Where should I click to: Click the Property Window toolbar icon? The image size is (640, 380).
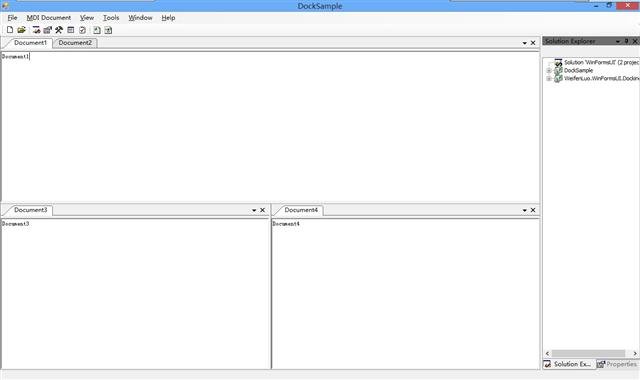pyautogui.click(x=48, y=30)
